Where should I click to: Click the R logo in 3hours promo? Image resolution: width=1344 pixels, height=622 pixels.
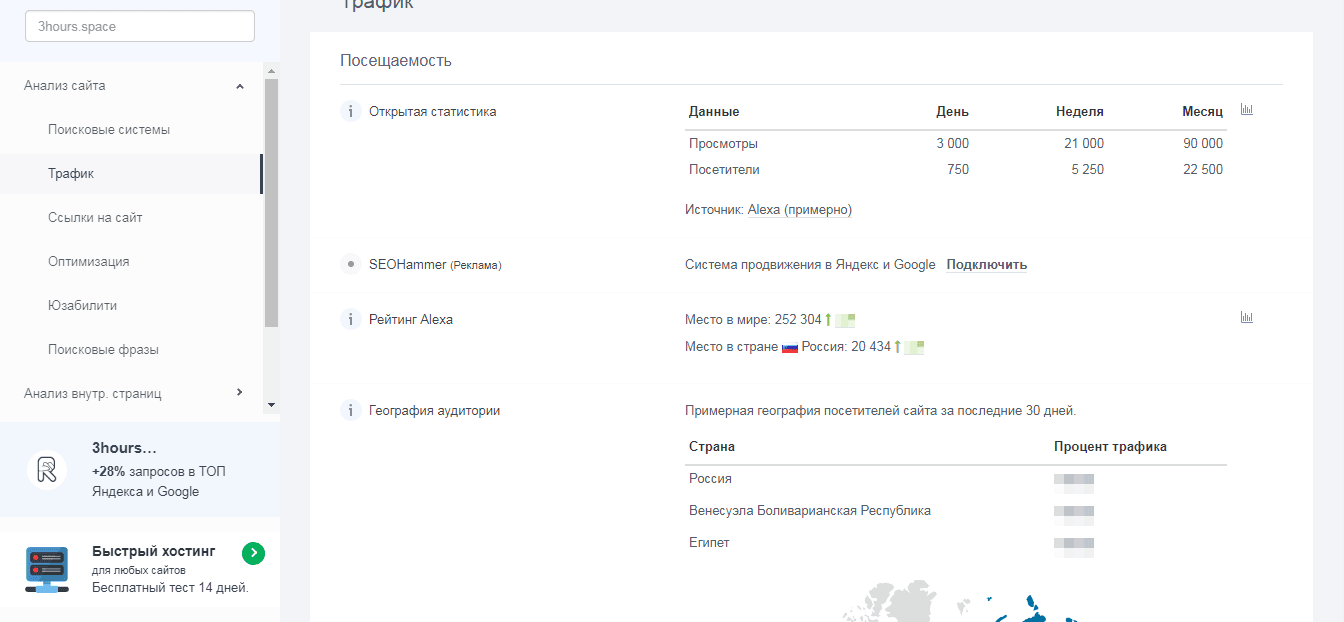click(x=47, y=469)
